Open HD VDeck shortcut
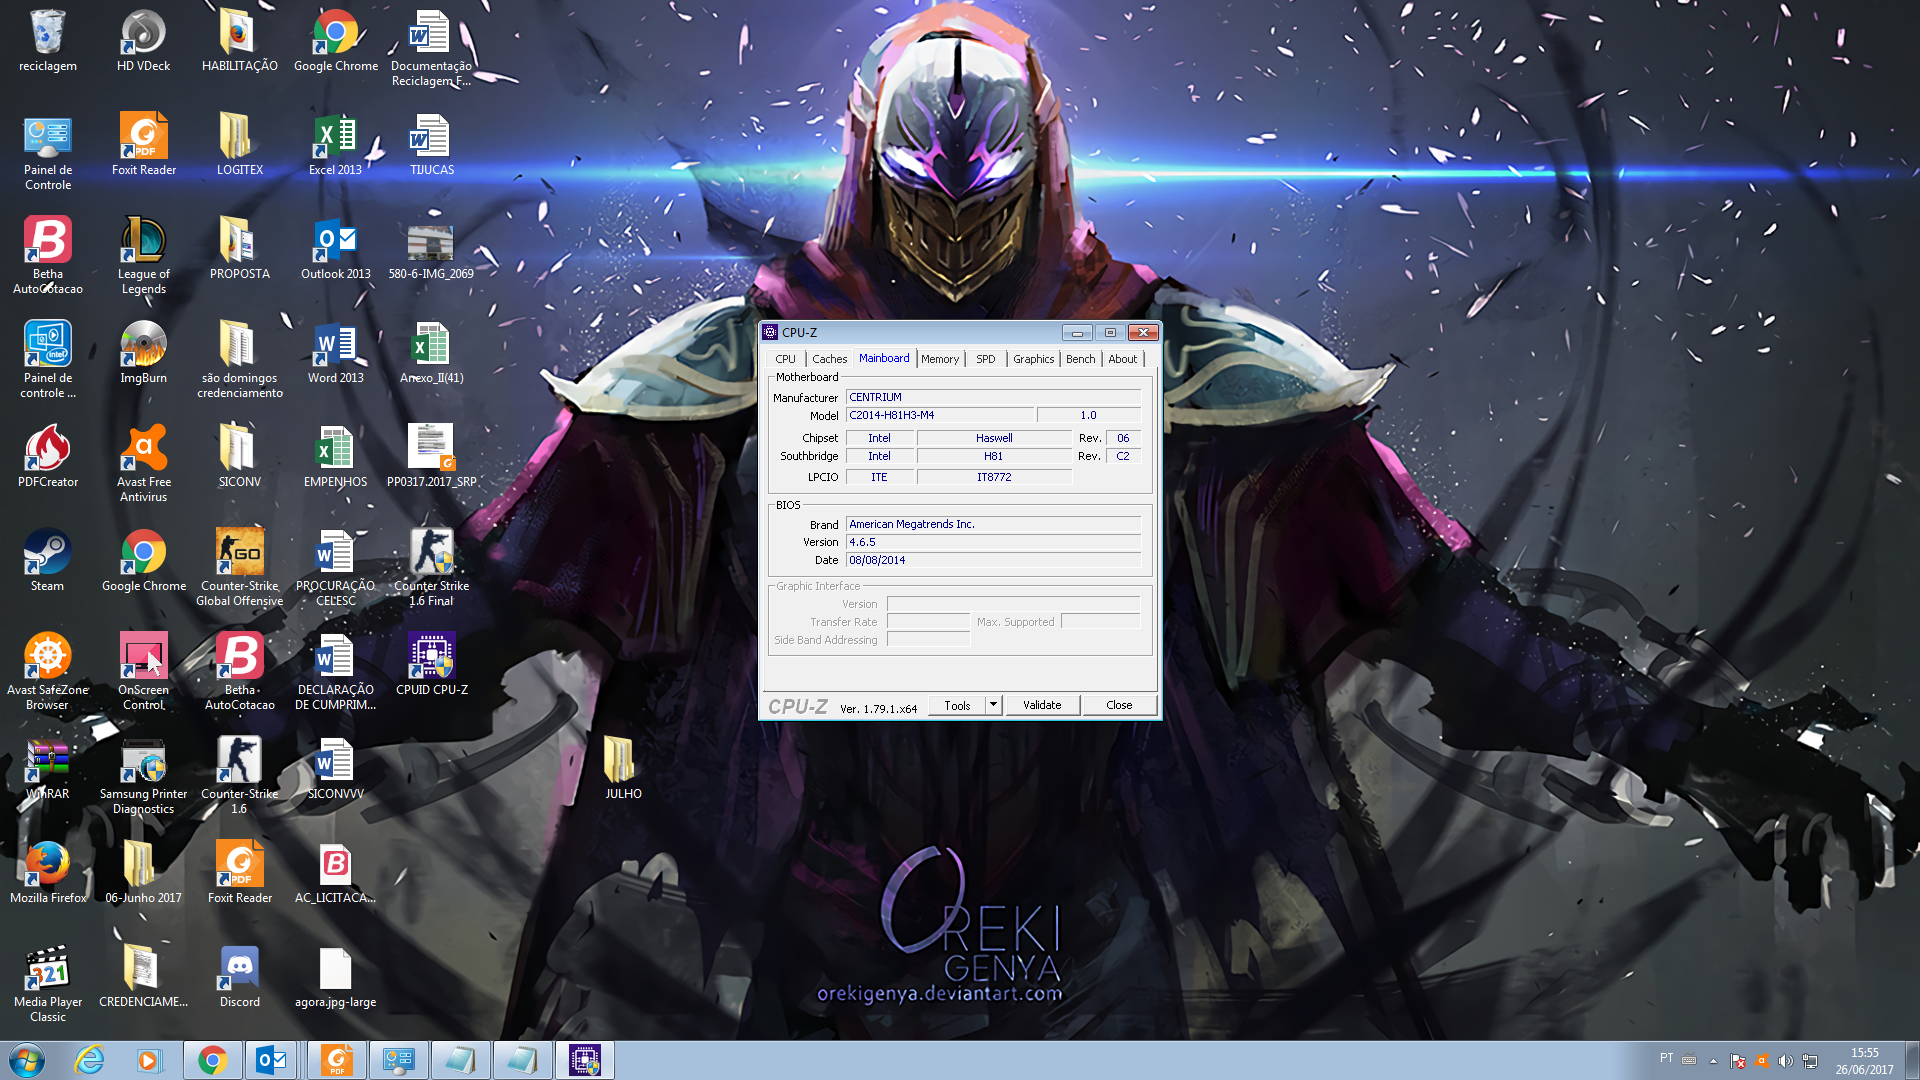The image size is (1920, 1080). [x=144, y=39]
